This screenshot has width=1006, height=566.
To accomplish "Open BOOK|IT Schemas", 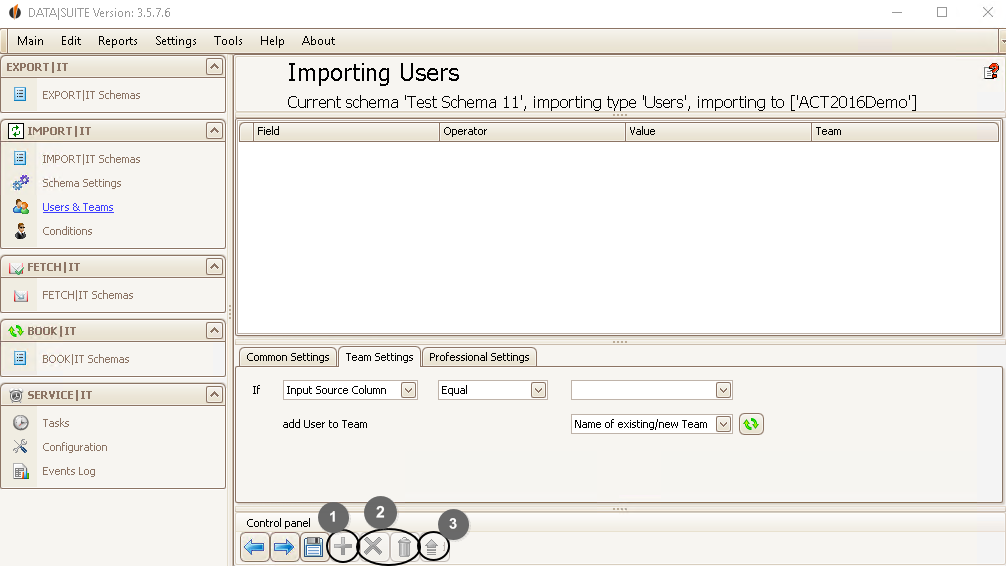I will [86, 359].
